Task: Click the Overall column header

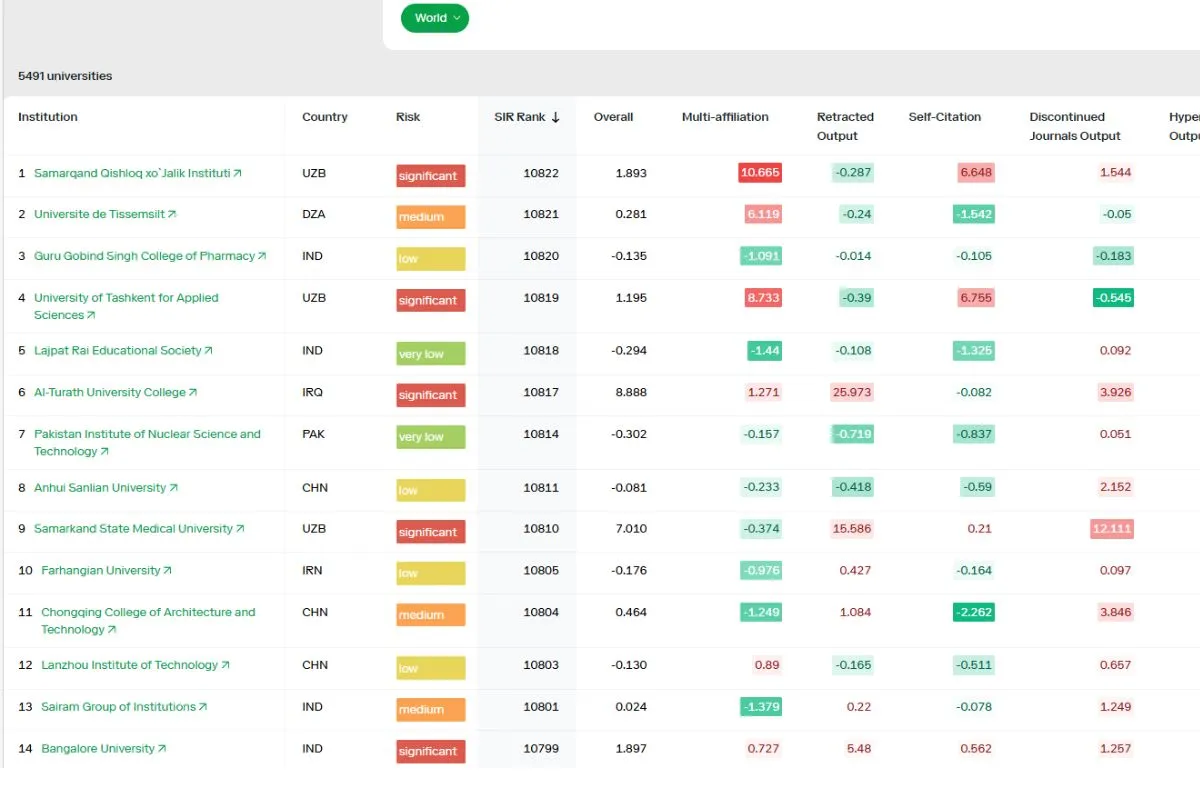Action: click(x=613, y=117)
